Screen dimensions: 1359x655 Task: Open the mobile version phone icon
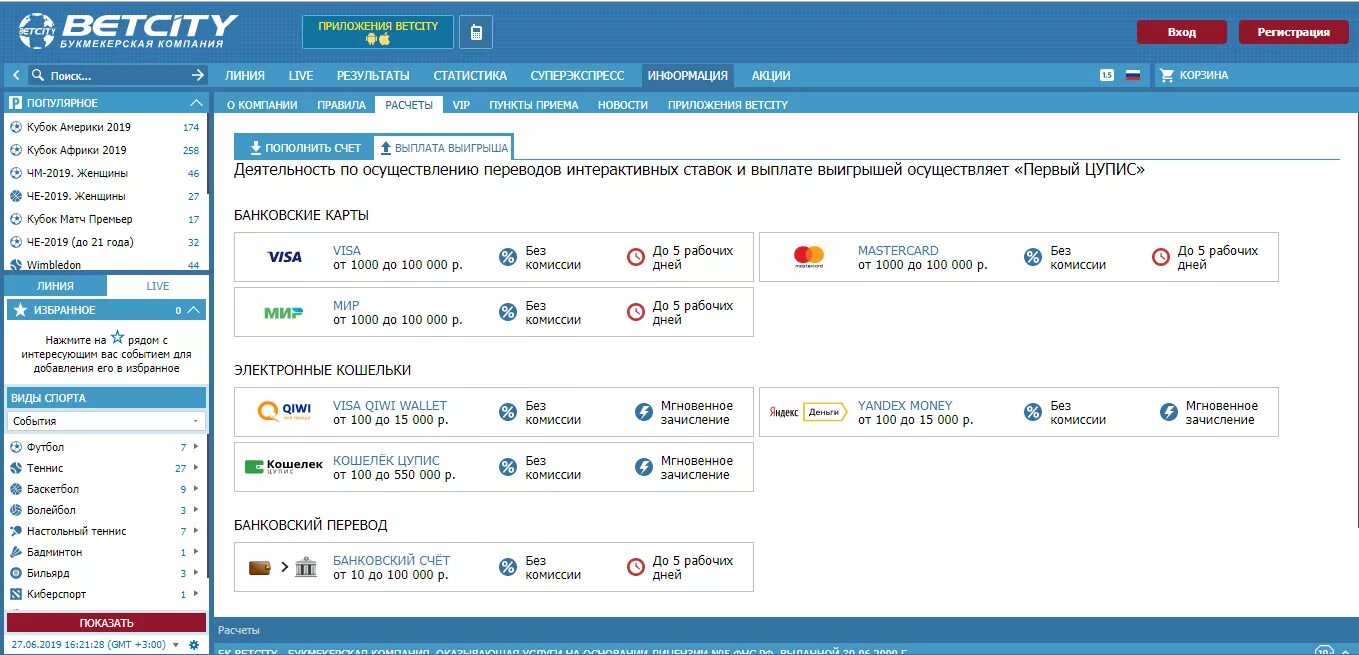(x=476, y=32)
